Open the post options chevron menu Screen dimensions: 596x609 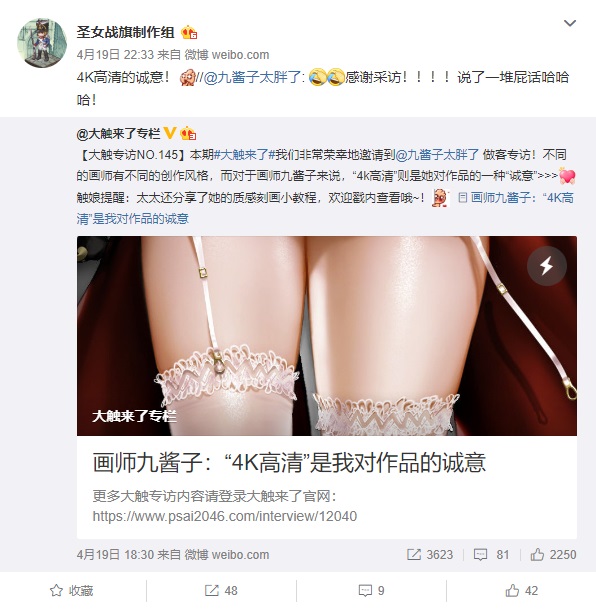pos(569,23)
